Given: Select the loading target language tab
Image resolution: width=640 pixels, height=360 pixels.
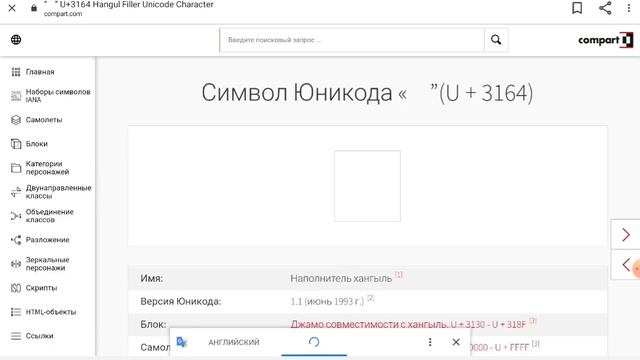Looking at the screenshot, I should click(314, 342).
